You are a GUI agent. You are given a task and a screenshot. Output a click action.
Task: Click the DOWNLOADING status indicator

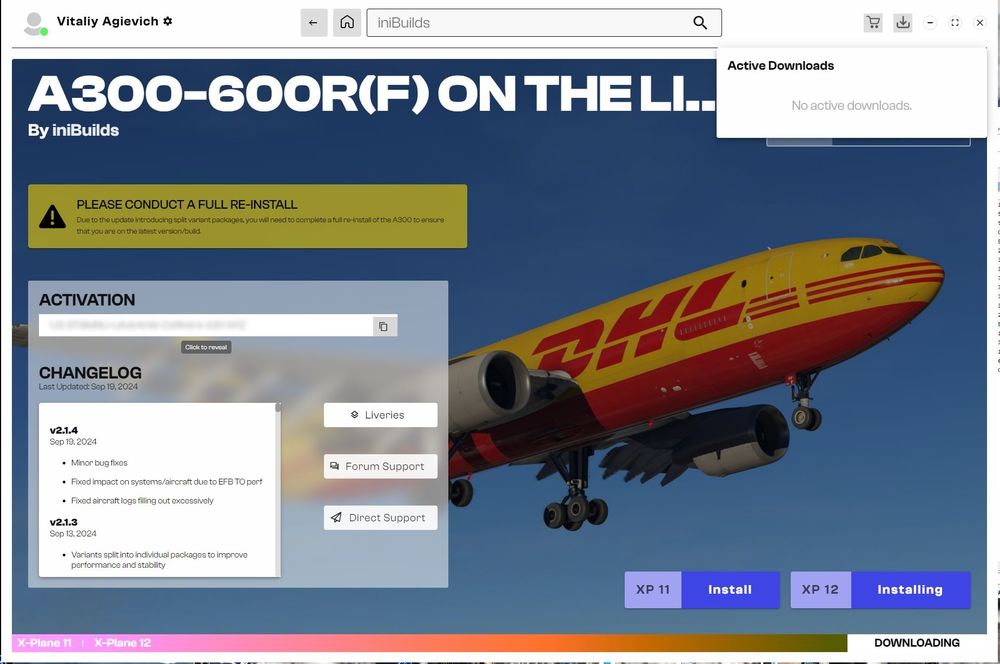tap(916, 643)
